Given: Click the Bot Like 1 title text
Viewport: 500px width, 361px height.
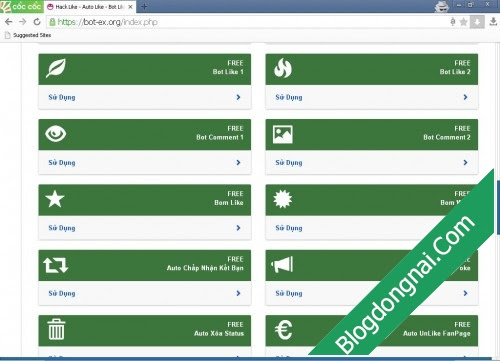Looking at the screenshot, I should pyautogui.click(x=228, y=72).
